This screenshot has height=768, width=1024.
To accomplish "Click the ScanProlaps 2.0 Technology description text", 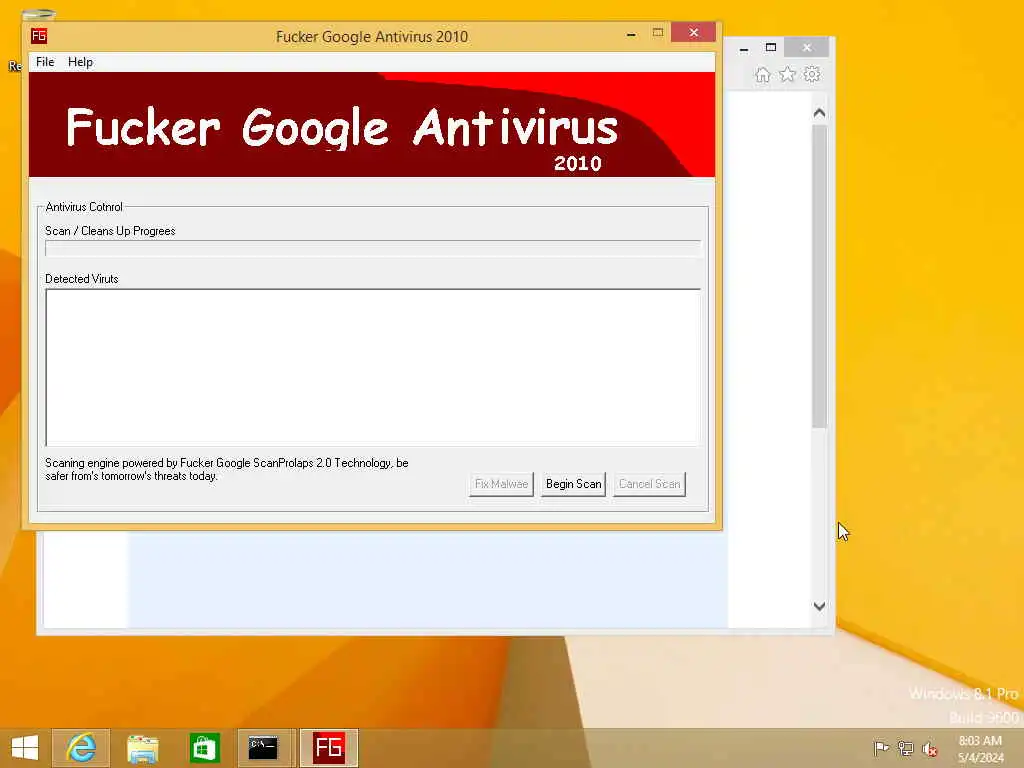I will point(227,470).
